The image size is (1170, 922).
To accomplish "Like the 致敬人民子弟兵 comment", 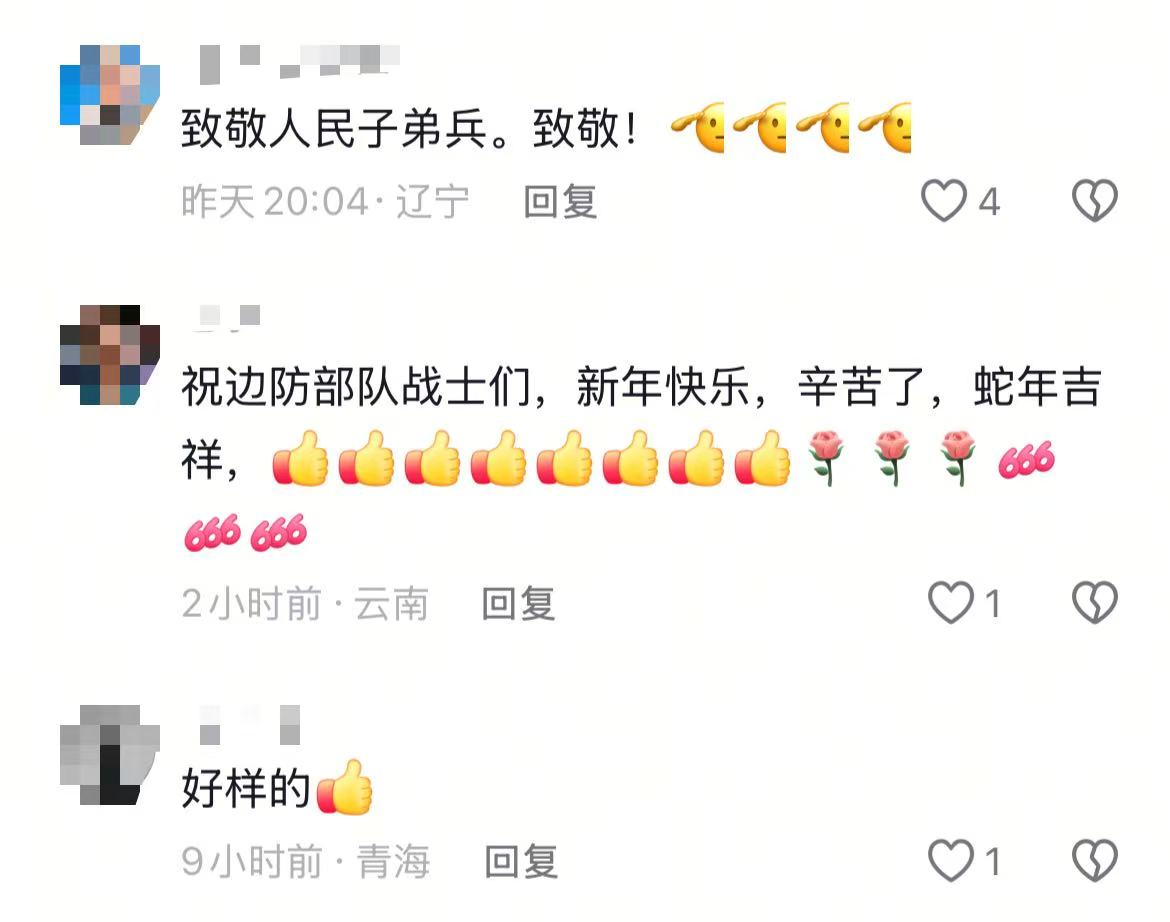I will 944,201.
